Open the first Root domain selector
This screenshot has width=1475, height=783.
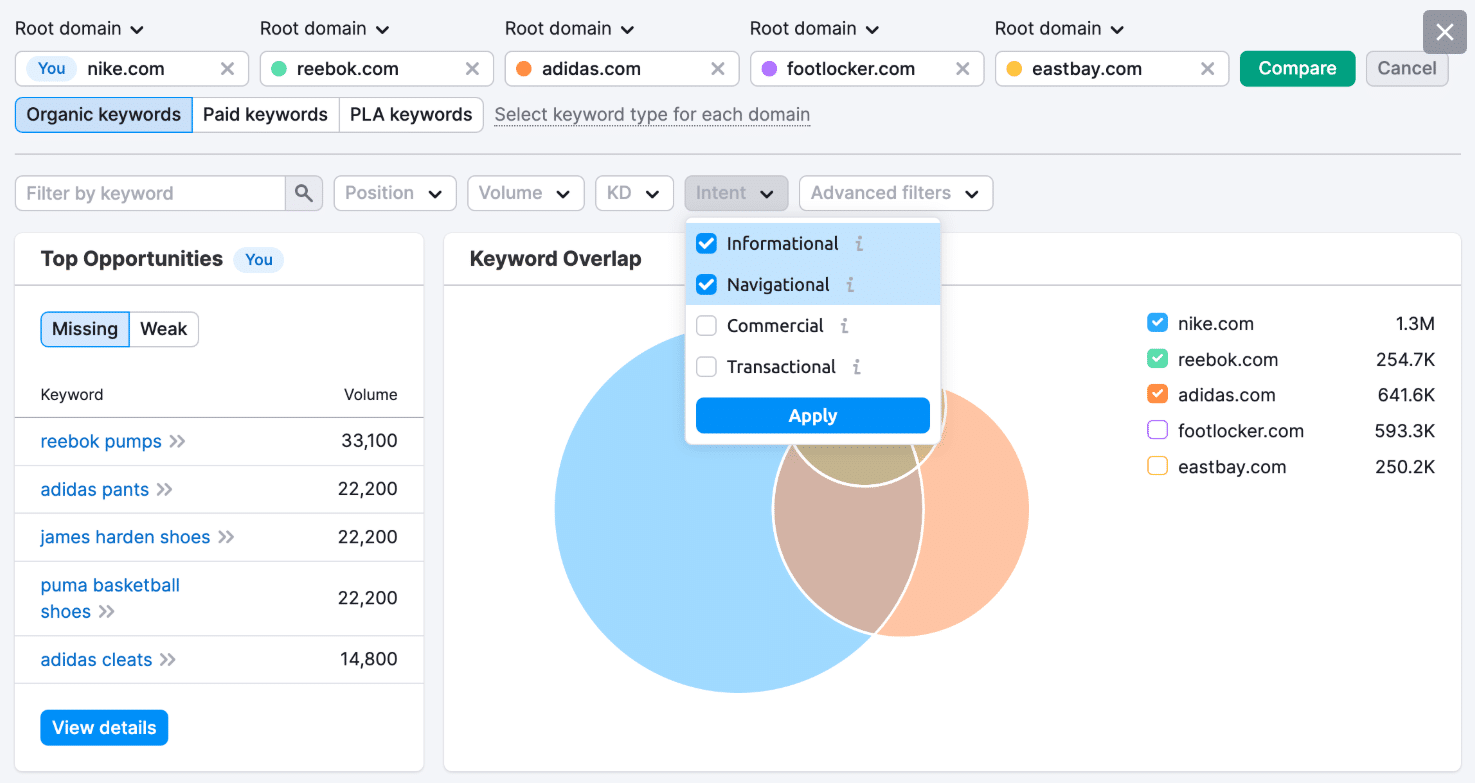point(80,28)
